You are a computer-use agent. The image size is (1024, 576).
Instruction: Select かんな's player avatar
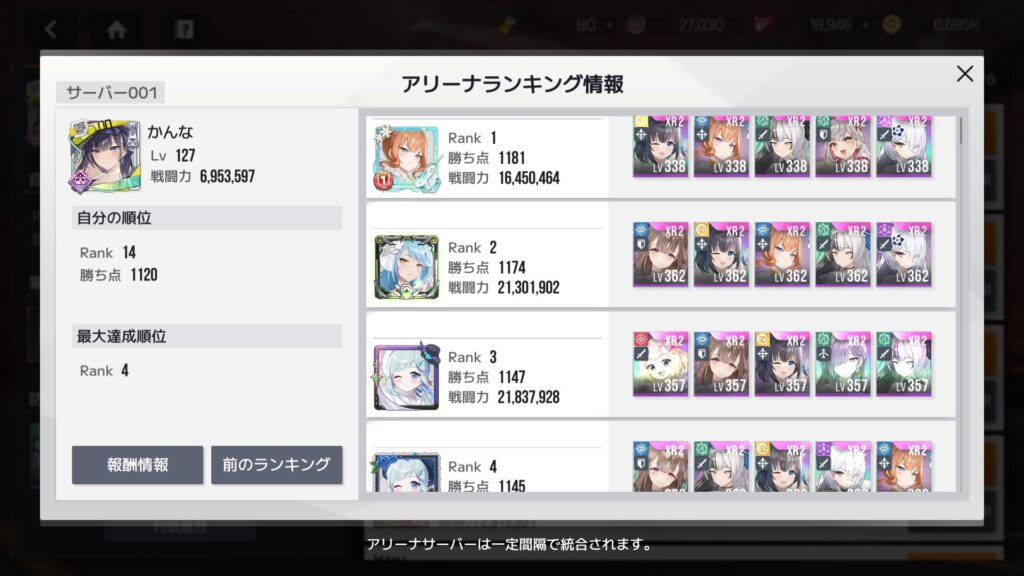(x=104, y=156)
